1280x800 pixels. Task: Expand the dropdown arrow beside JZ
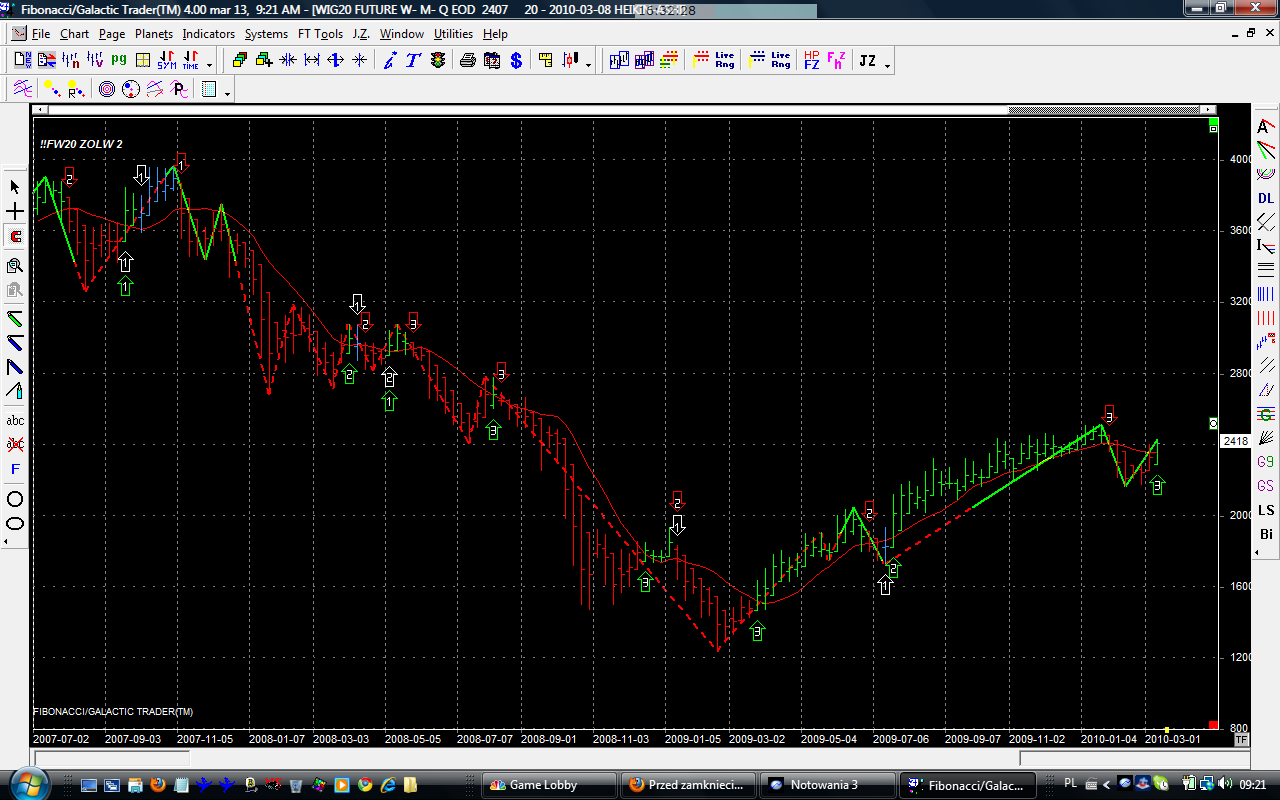click(x=887, y=66)
